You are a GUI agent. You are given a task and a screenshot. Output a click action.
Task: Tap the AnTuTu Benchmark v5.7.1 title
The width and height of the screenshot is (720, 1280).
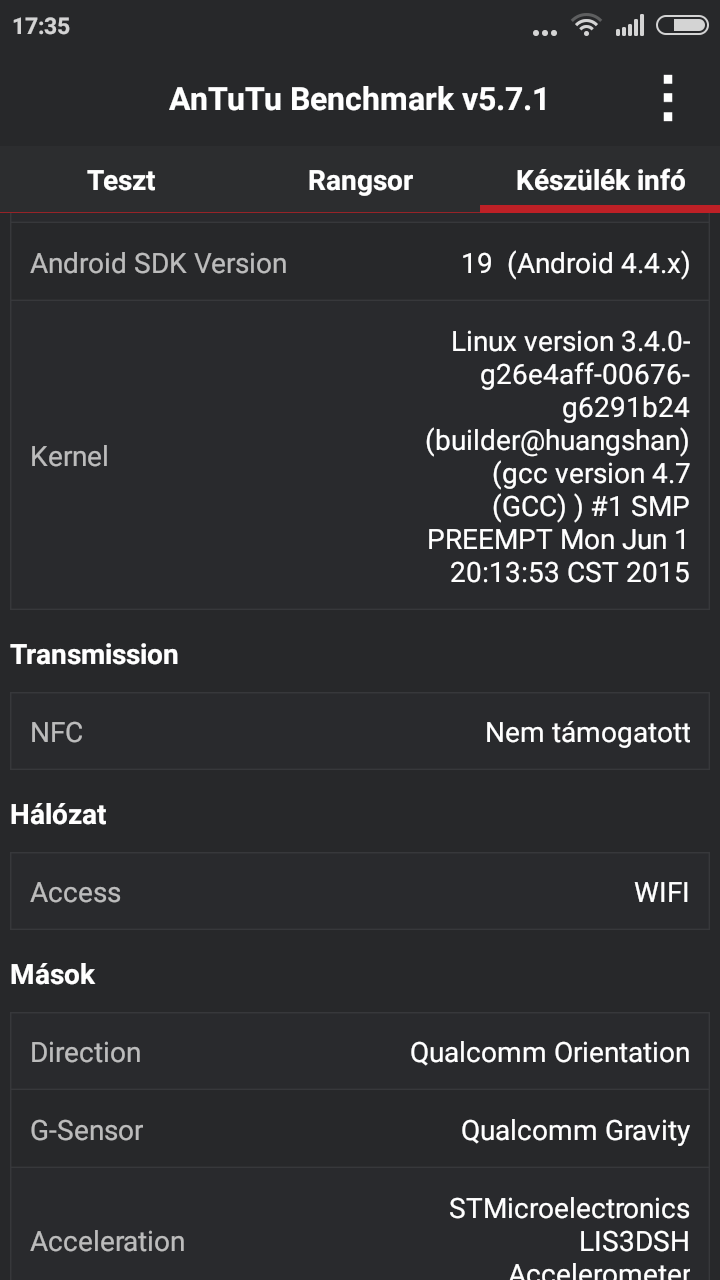click(x=358, y=99)
